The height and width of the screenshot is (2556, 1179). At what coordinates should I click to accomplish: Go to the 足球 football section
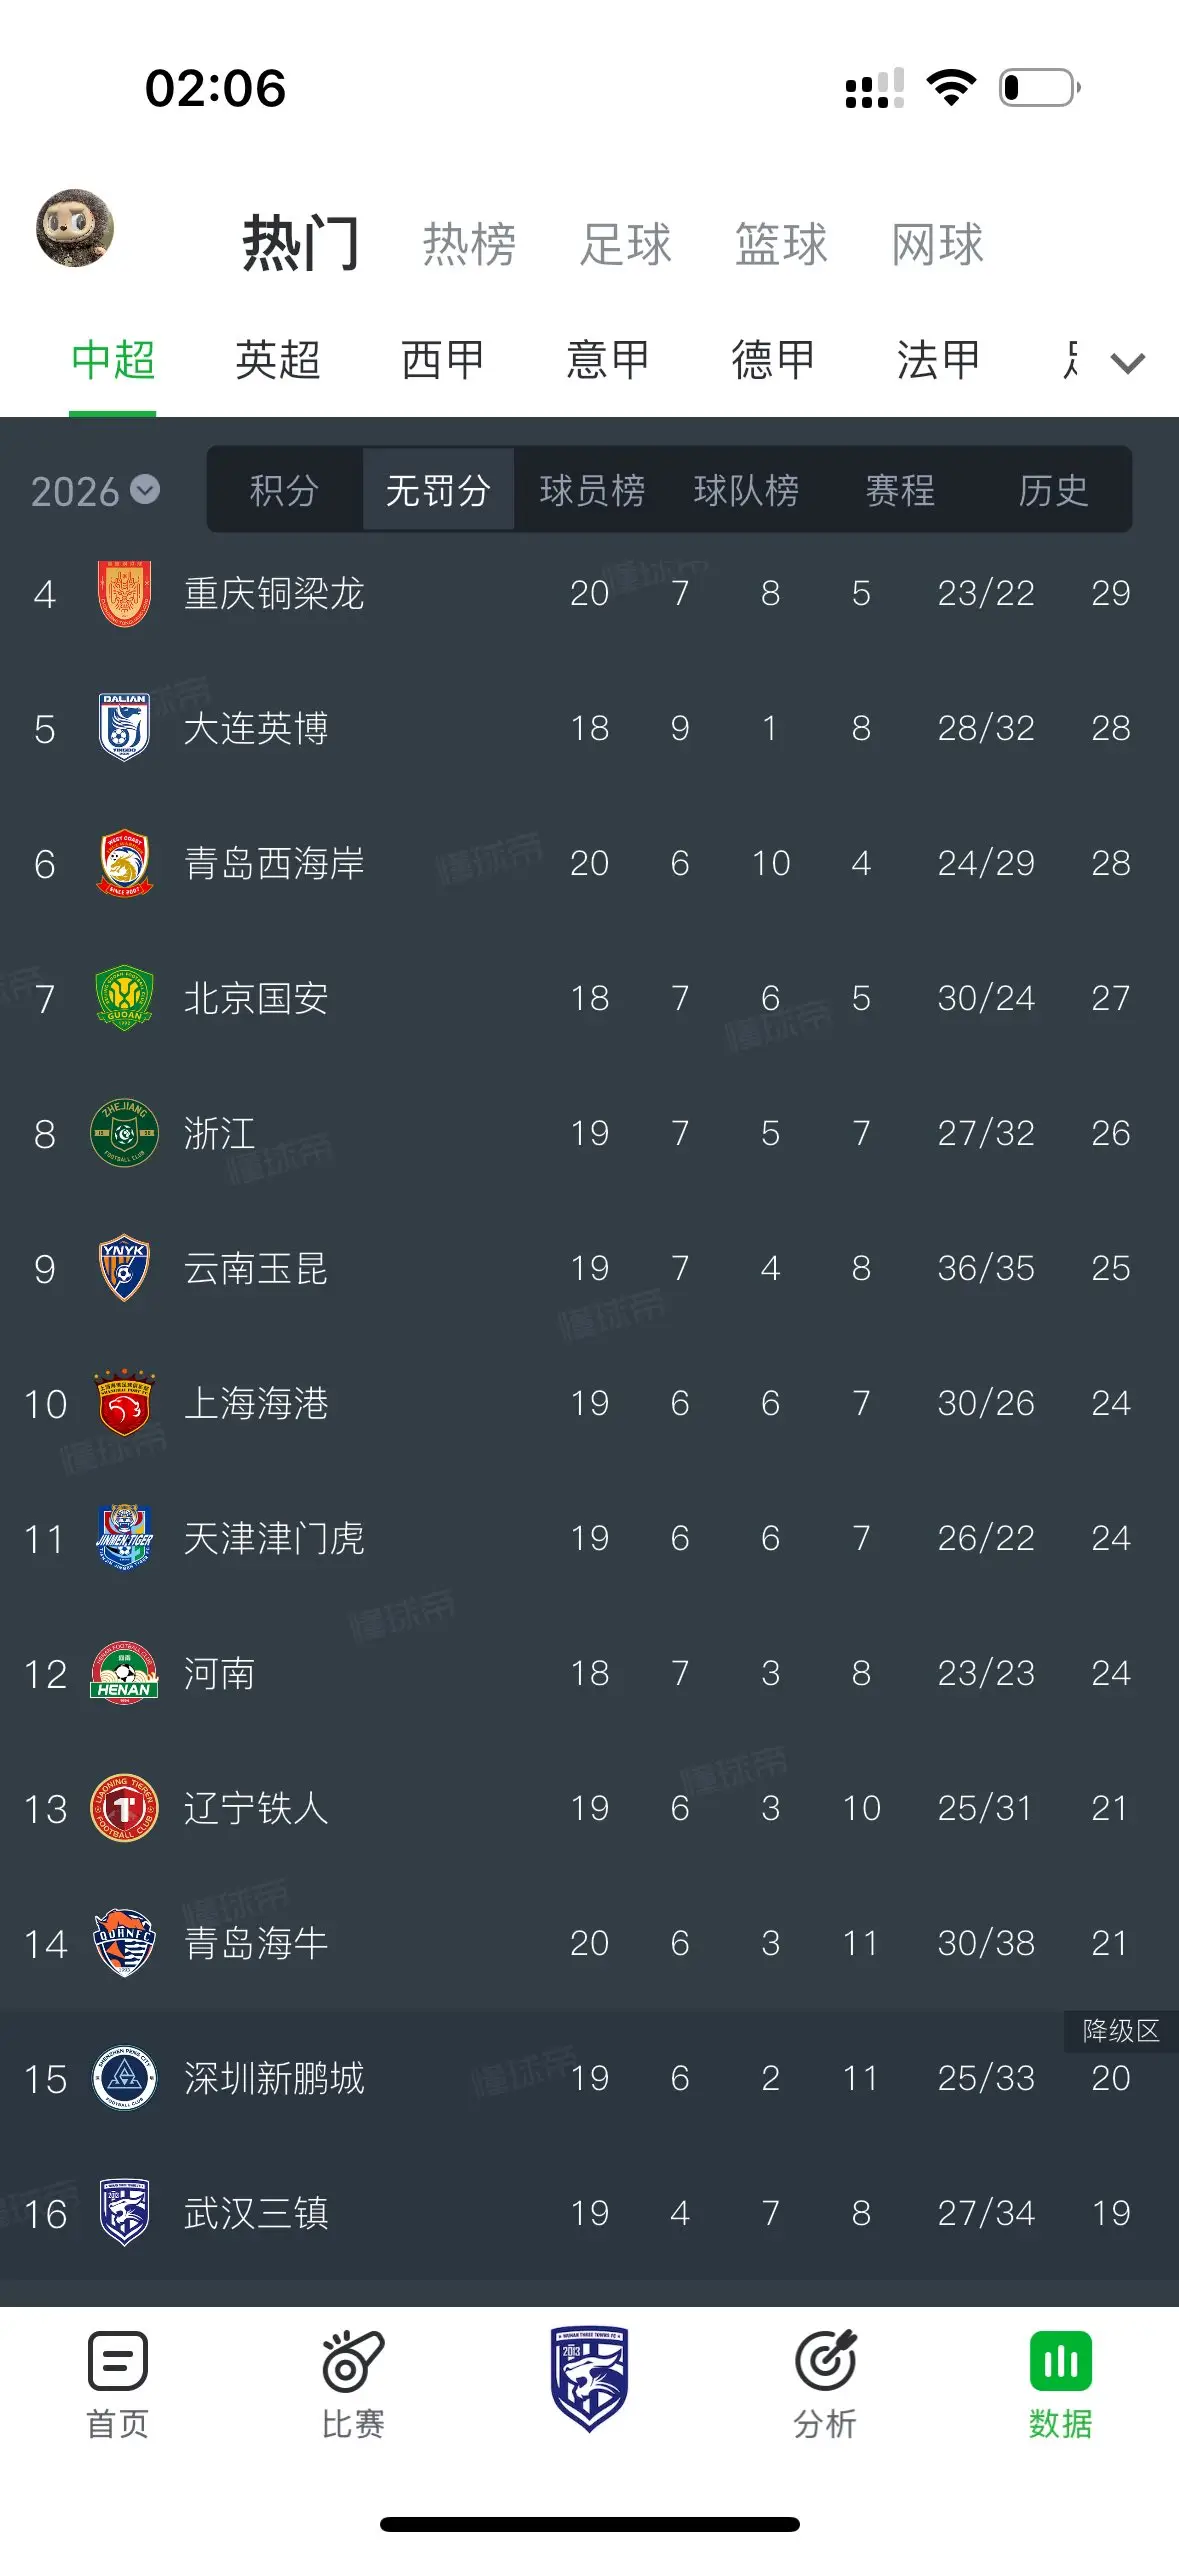pos(626,244)
